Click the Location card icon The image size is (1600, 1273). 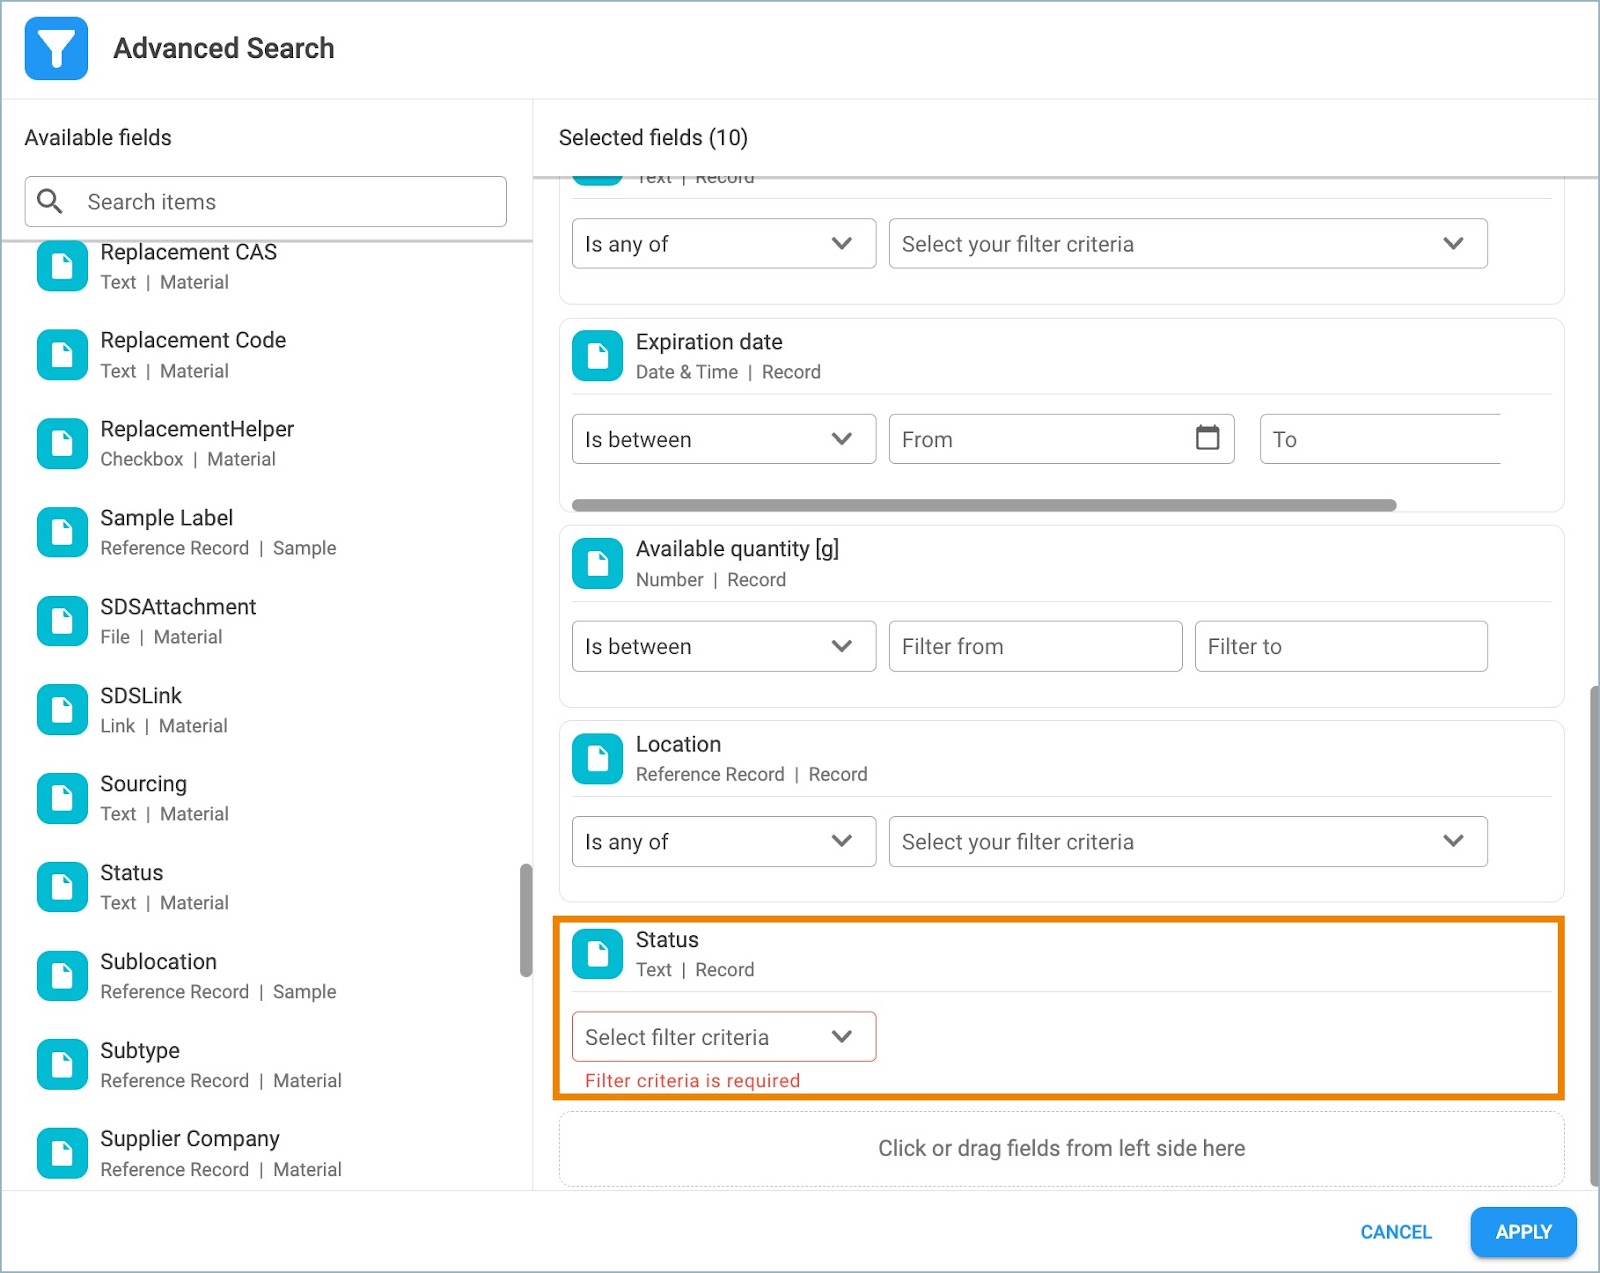pyautogui.click(x=597, y=759)
